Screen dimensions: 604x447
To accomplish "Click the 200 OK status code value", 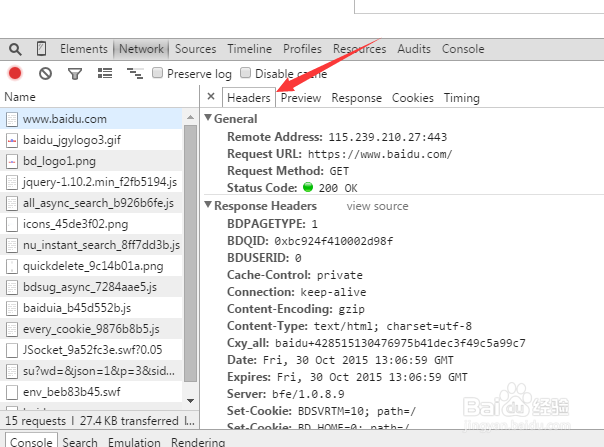I will click(338, 188).
